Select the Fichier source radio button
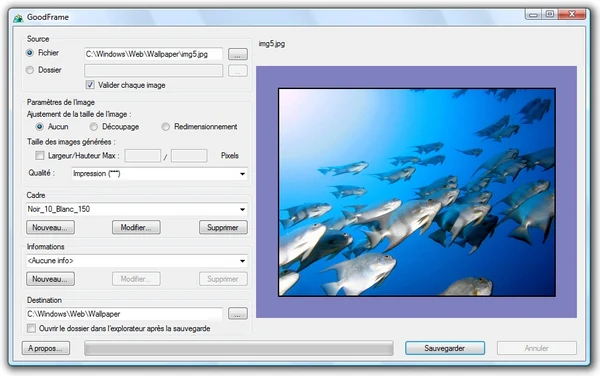The height and width of the screenshot is (376, 600). 30,53
